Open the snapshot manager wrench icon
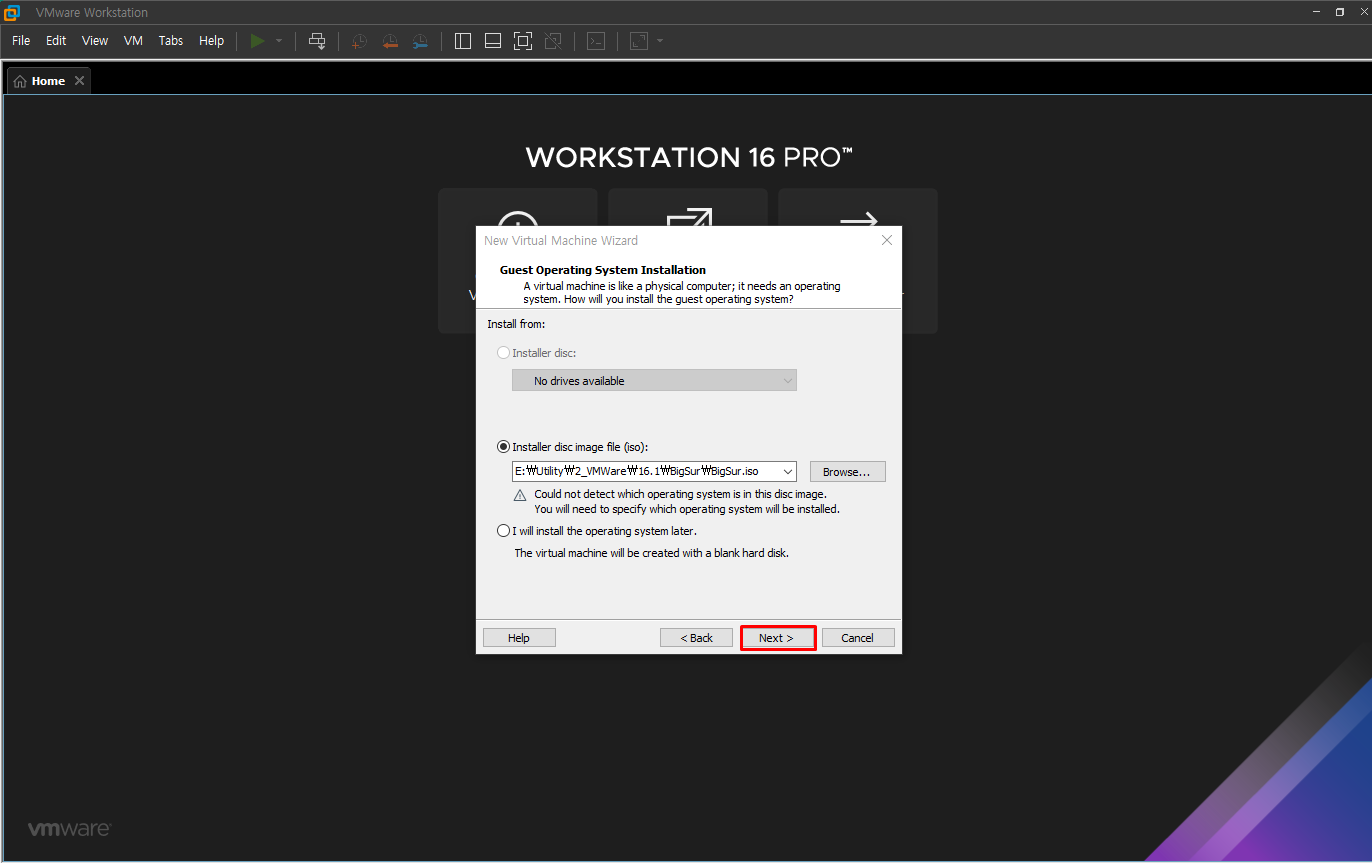1372x863 pixels. tap(420, 41)
